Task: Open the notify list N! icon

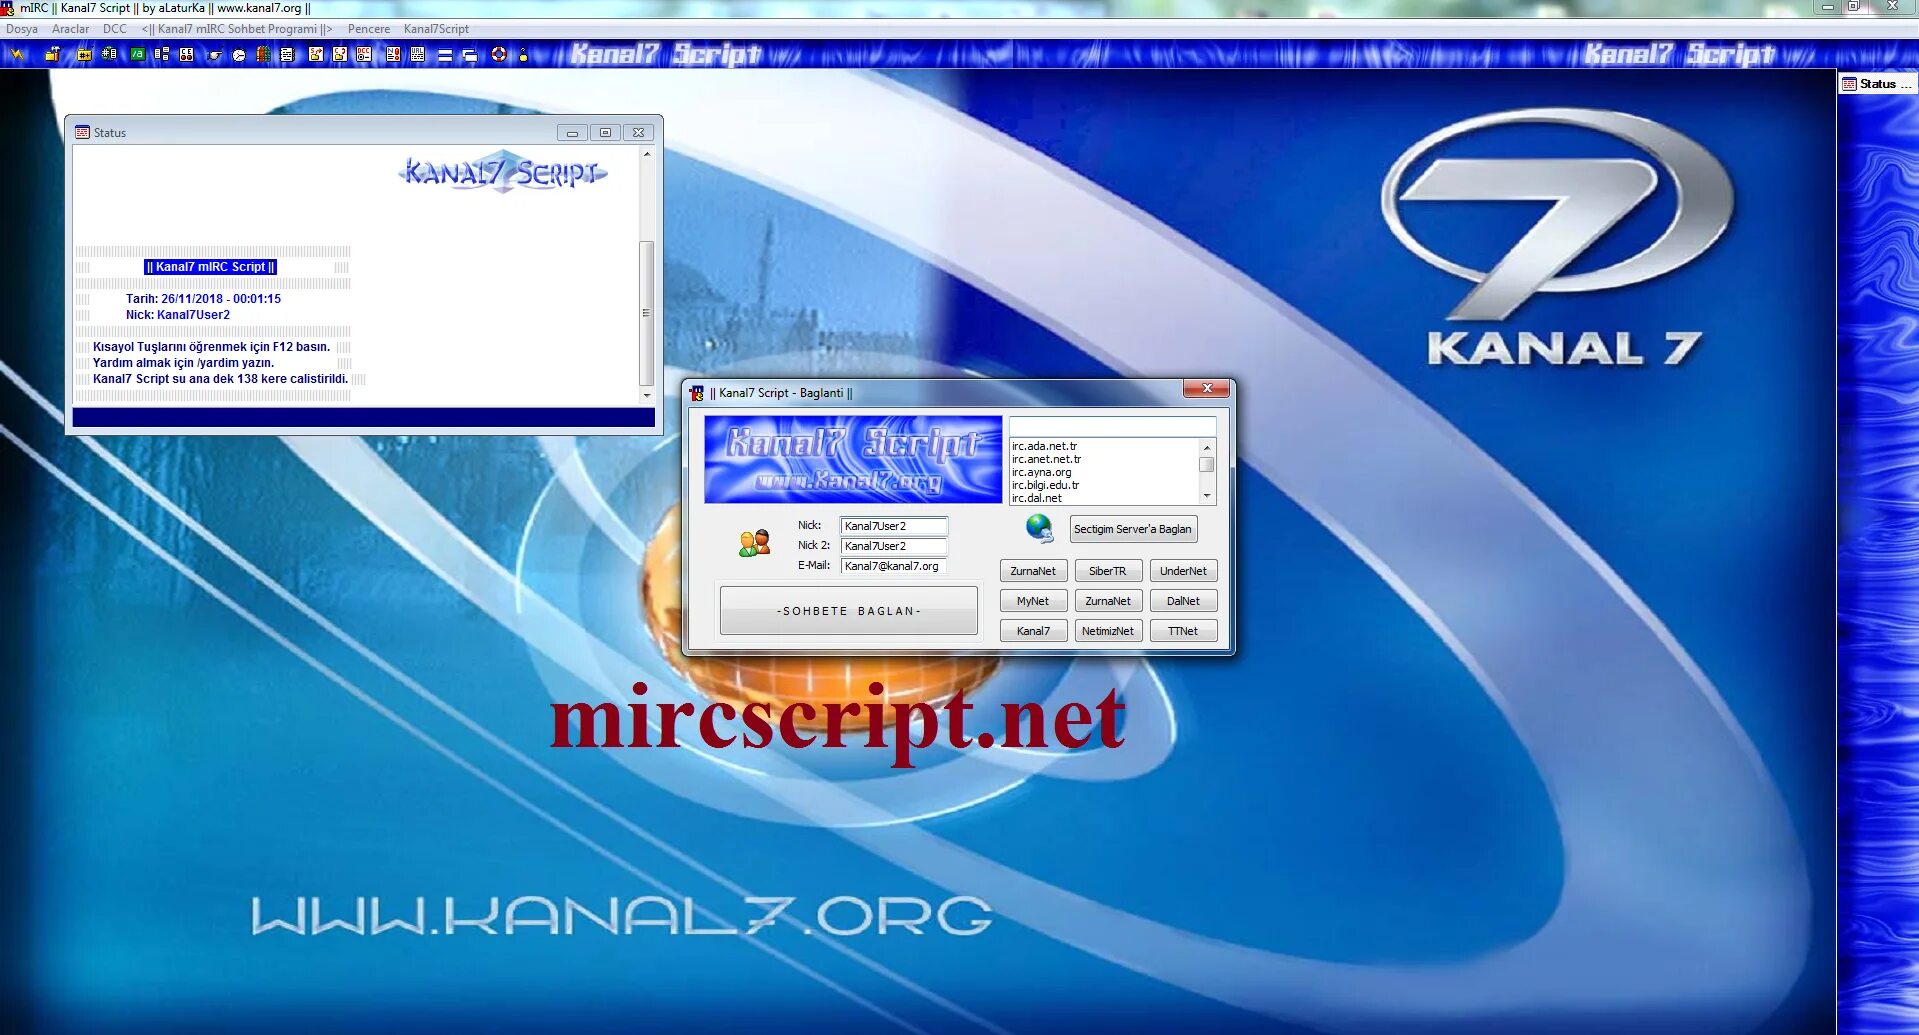Action: click(393, 54)
